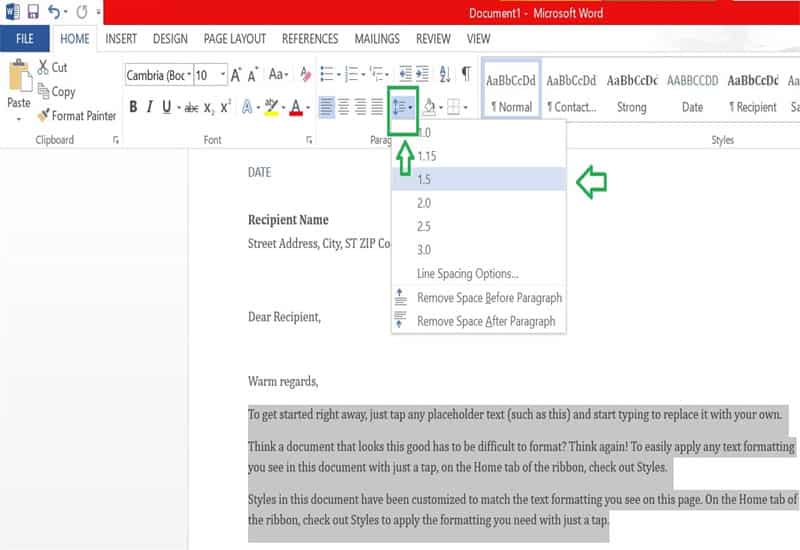Expand the Paste options arrow
Screen dimensions: 800x550
point(18,118)
